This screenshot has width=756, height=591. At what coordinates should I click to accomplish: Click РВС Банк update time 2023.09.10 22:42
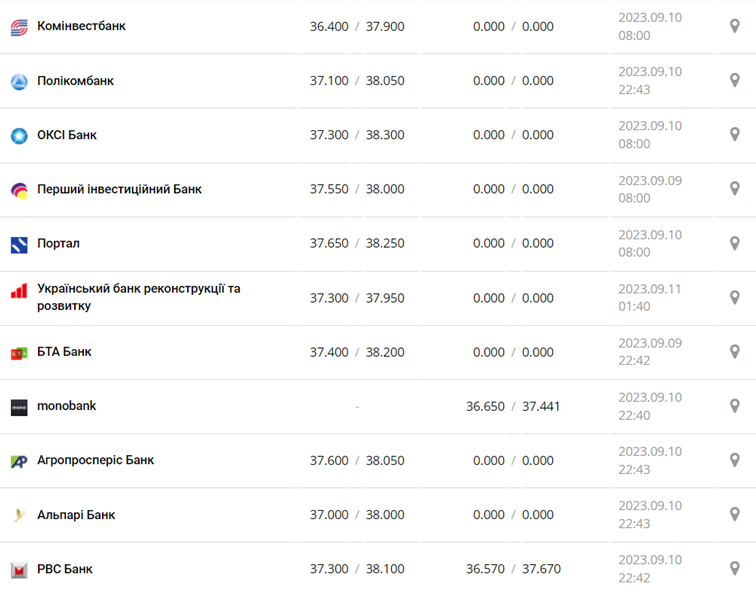point(650,569)
